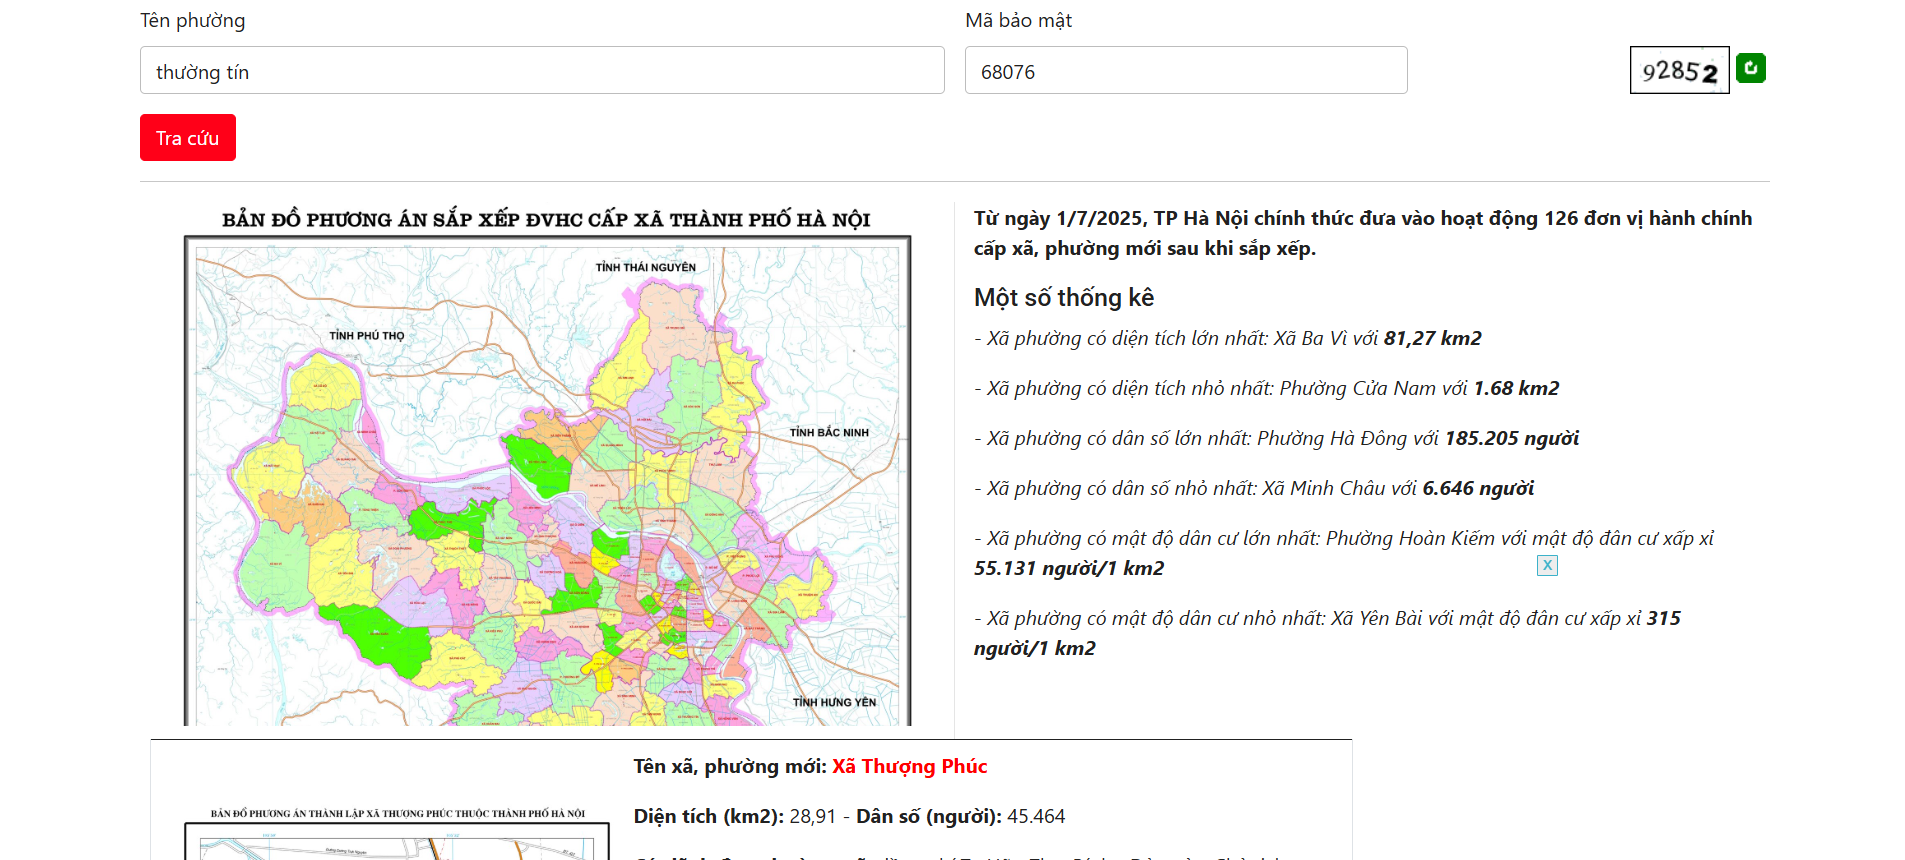The image size is (1905, 860).
Task: Click the Mã bảo mật field label
Action: coord(1017,20)
